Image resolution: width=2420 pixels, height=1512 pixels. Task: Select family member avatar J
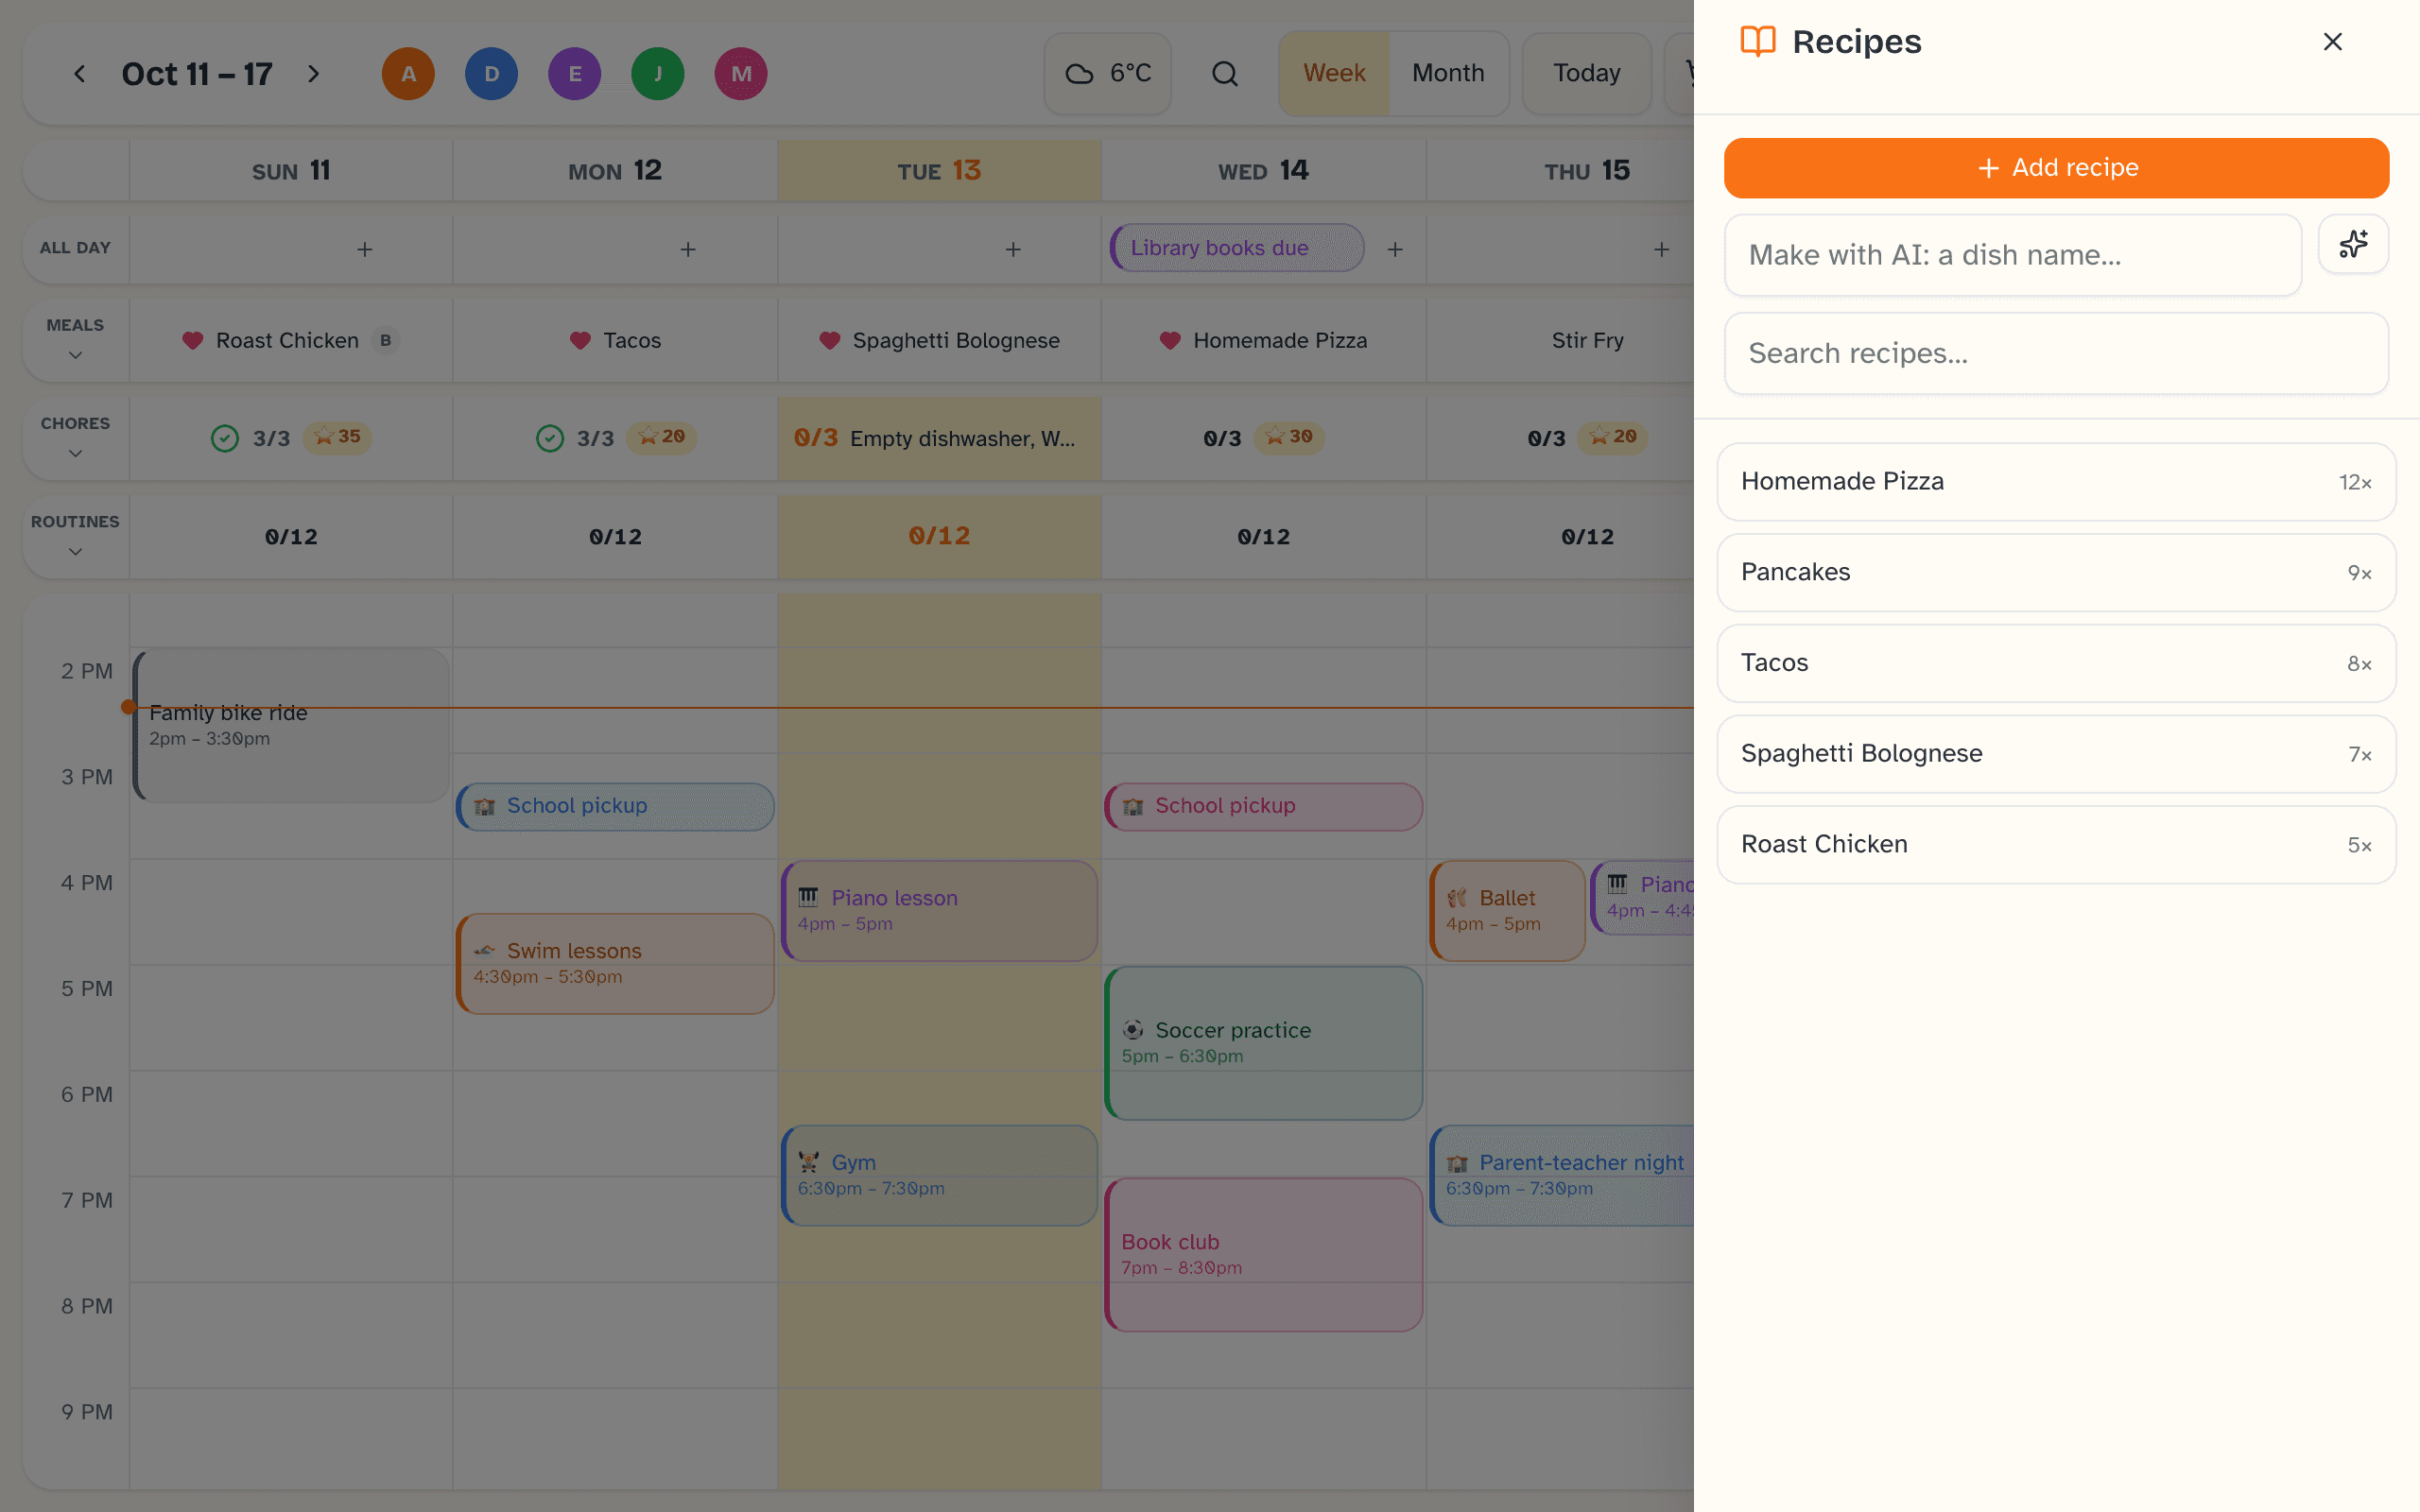coord(658,74)
